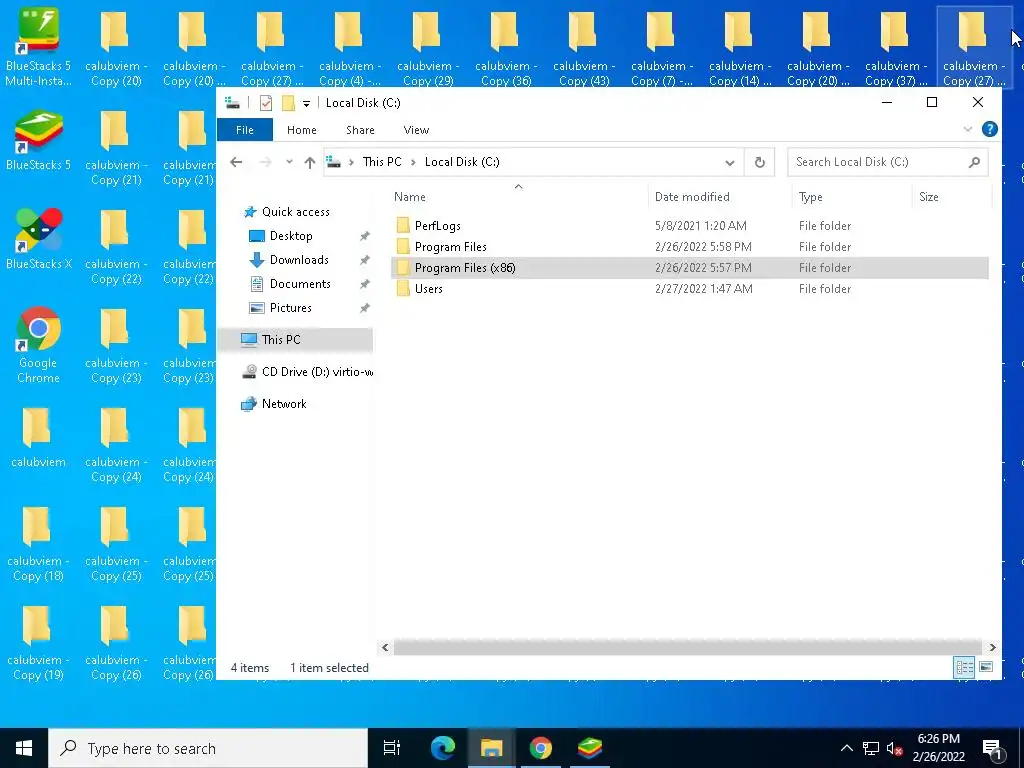Select the PerfLogs folder row

click(x=690, y=226)
